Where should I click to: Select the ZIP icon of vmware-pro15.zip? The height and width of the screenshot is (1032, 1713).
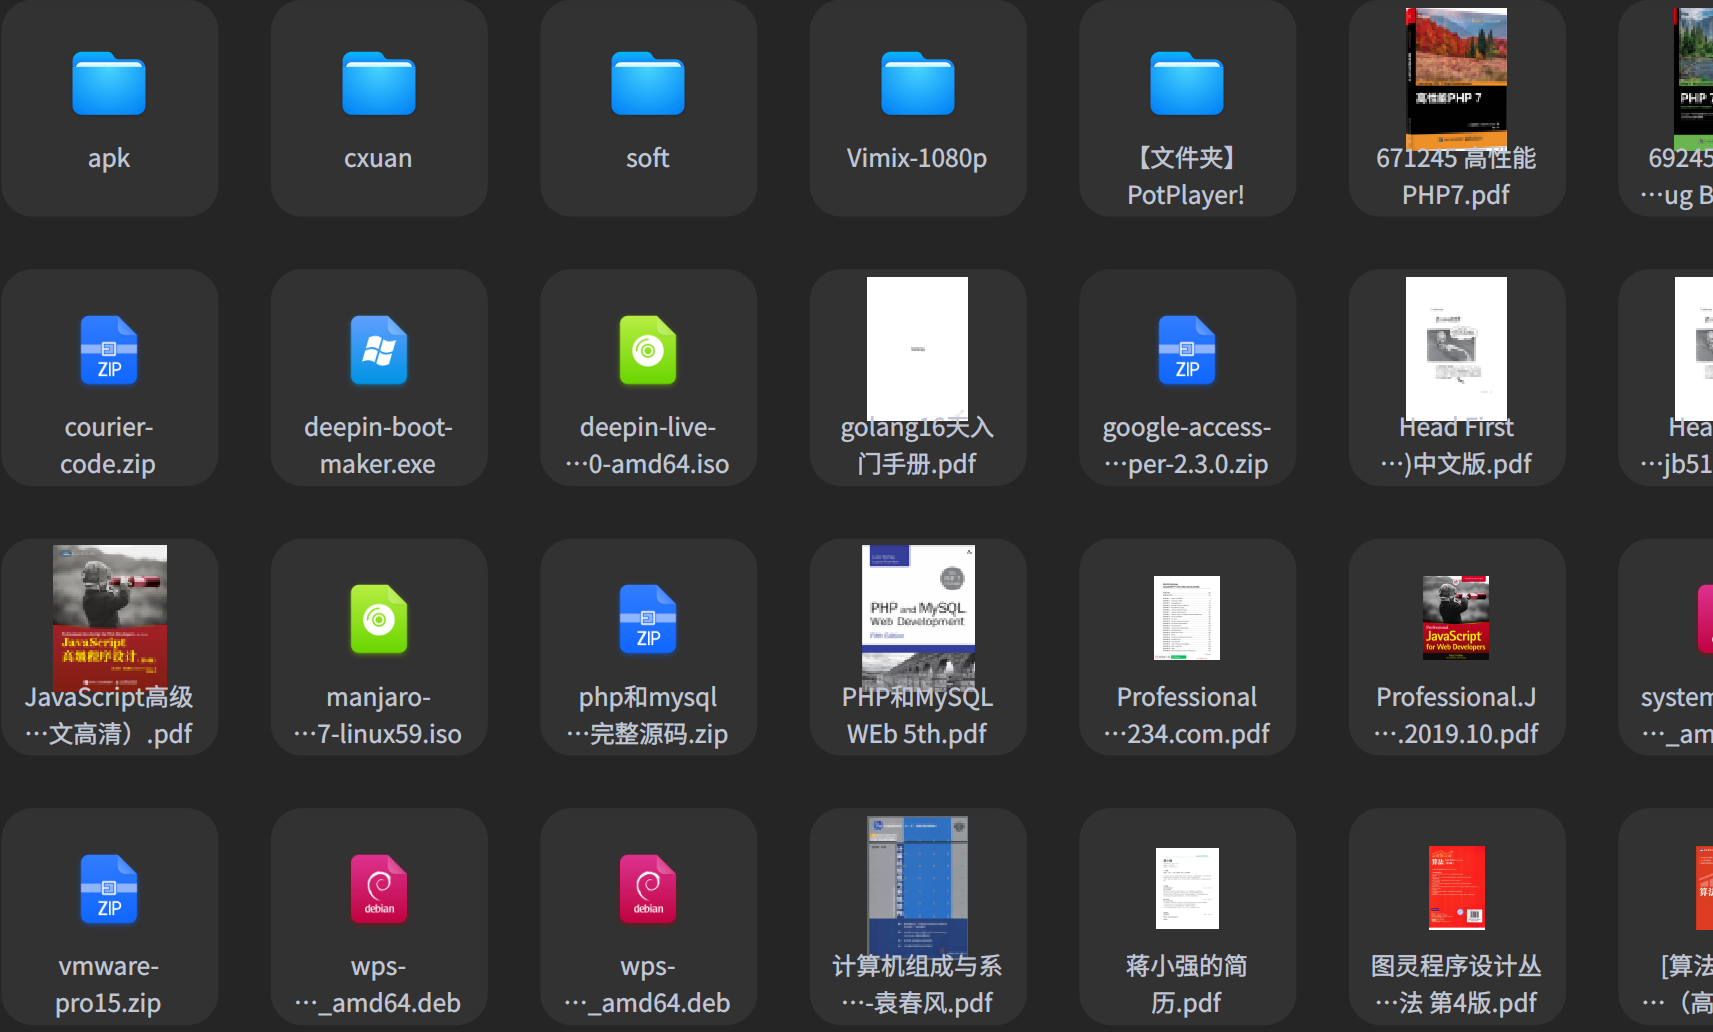tap(109, 889)
